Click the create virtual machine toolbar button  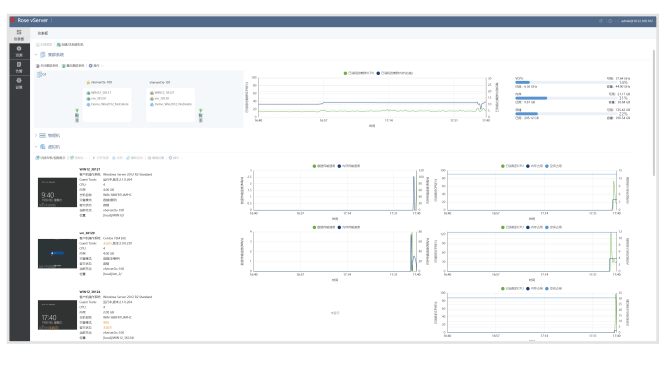(x=71, y=45)
